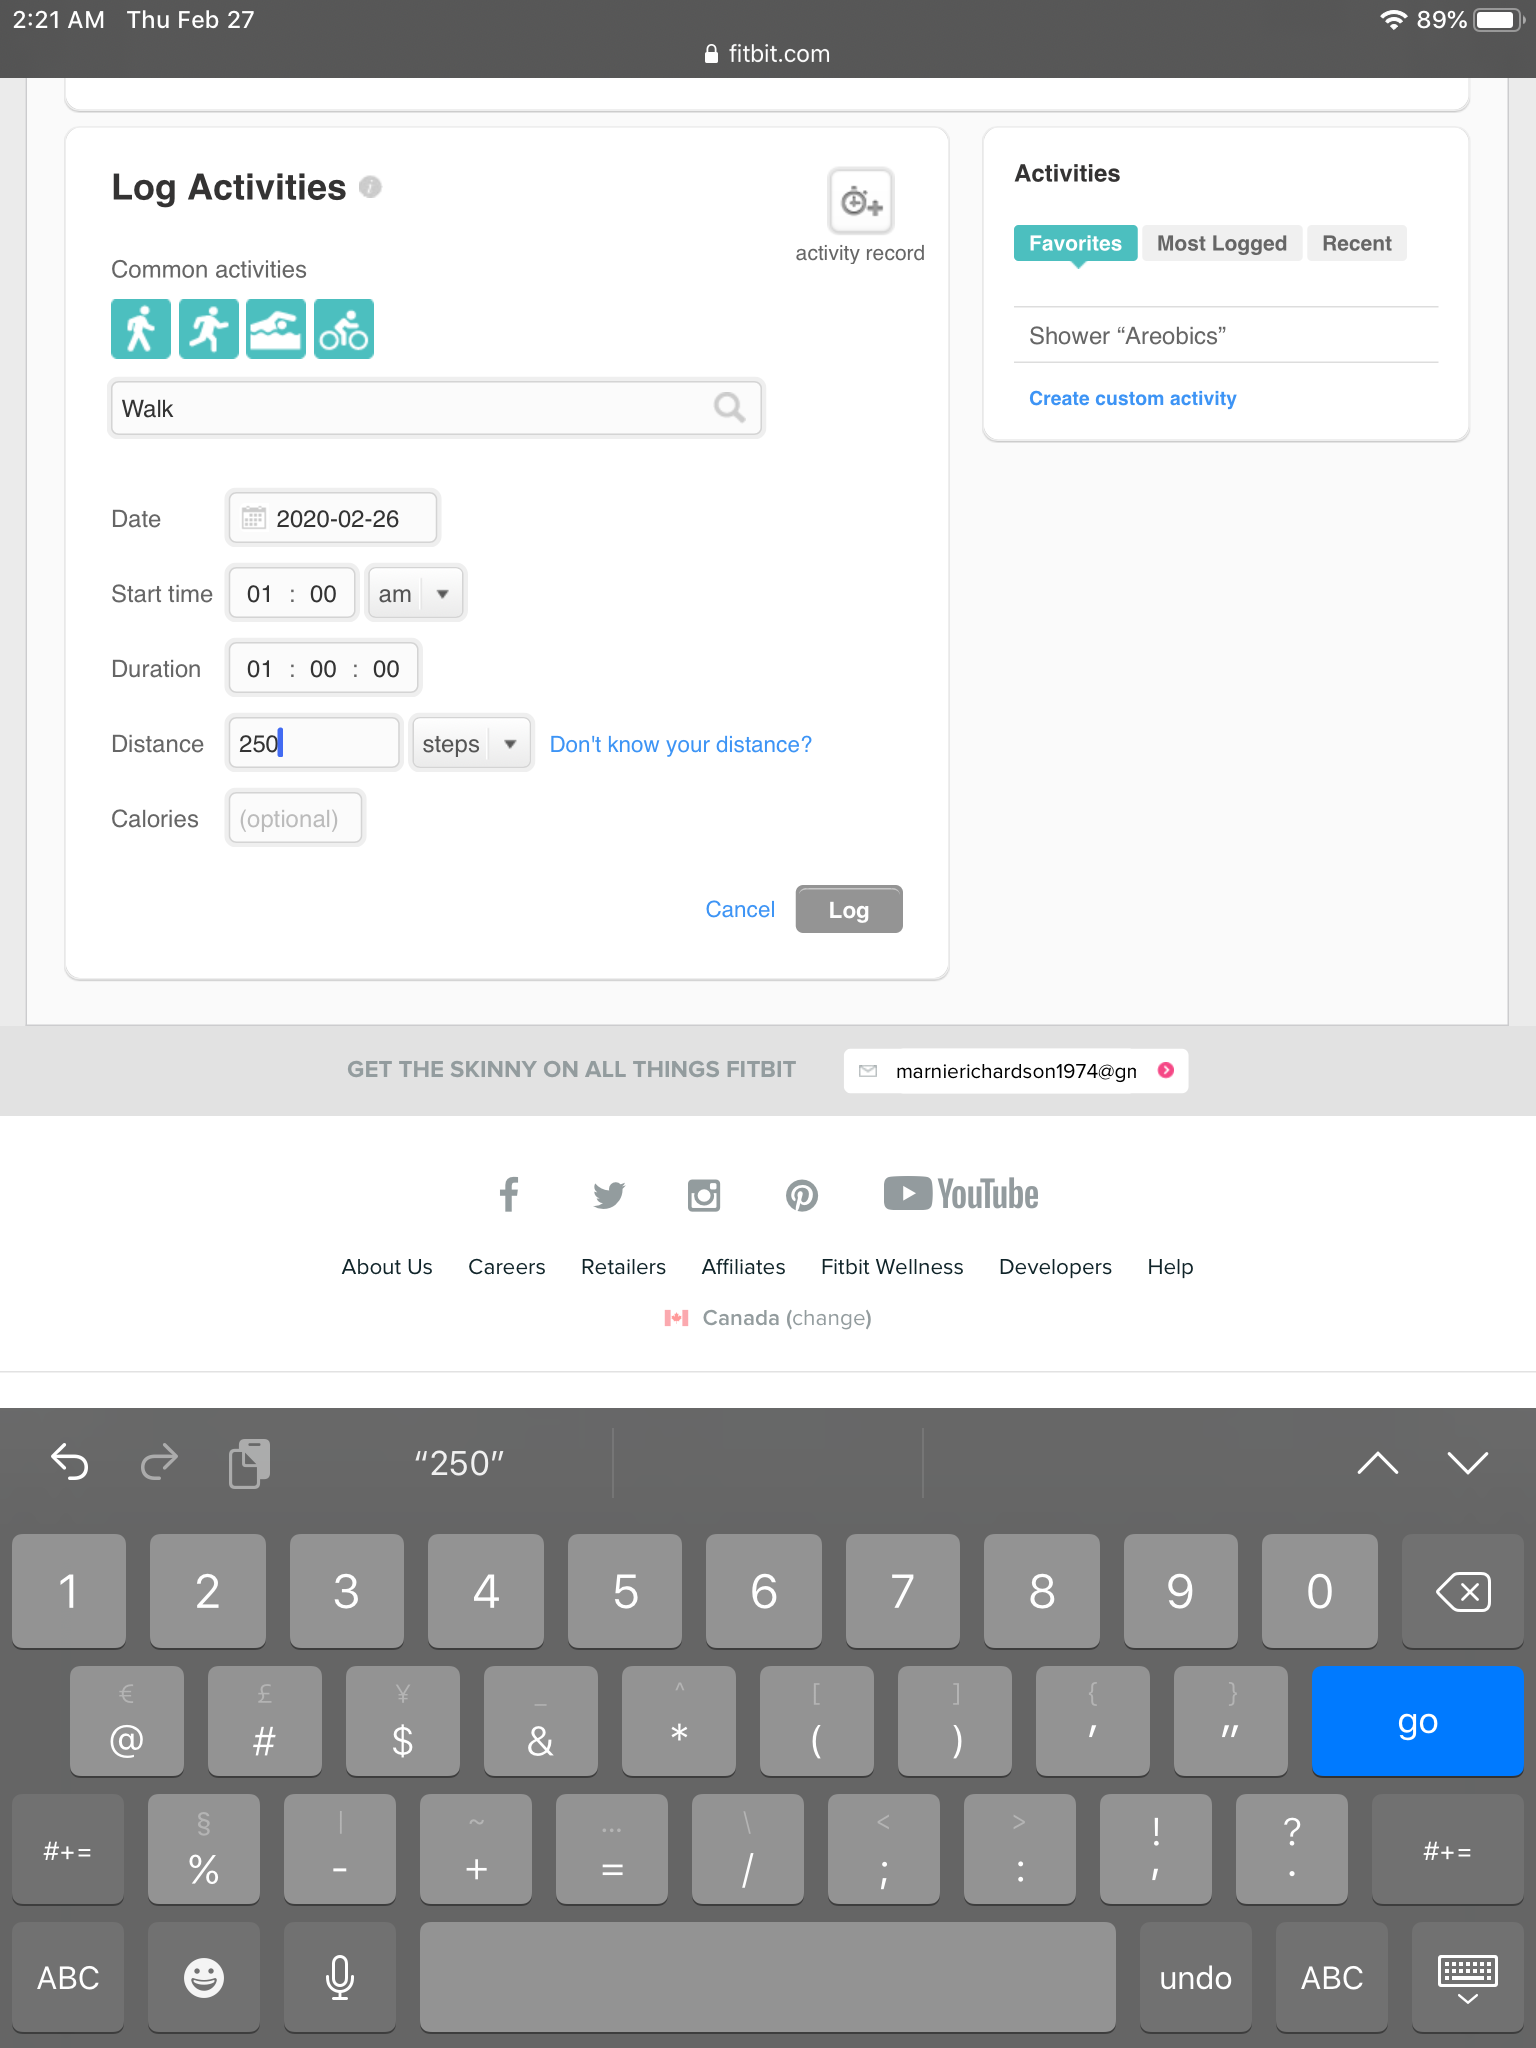The height and width of the screenshot is (2048, 1536).
Task: Tap the "250" keyboard suggestion
Action: [x=460, y=1463]
